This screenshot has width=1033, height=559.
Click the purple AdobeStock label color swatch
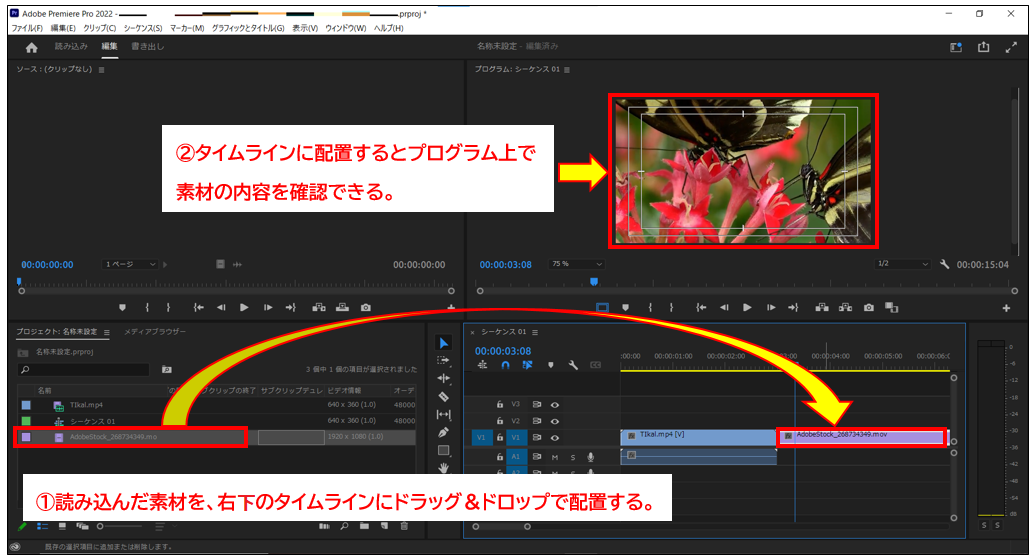(x=26, y=437)
